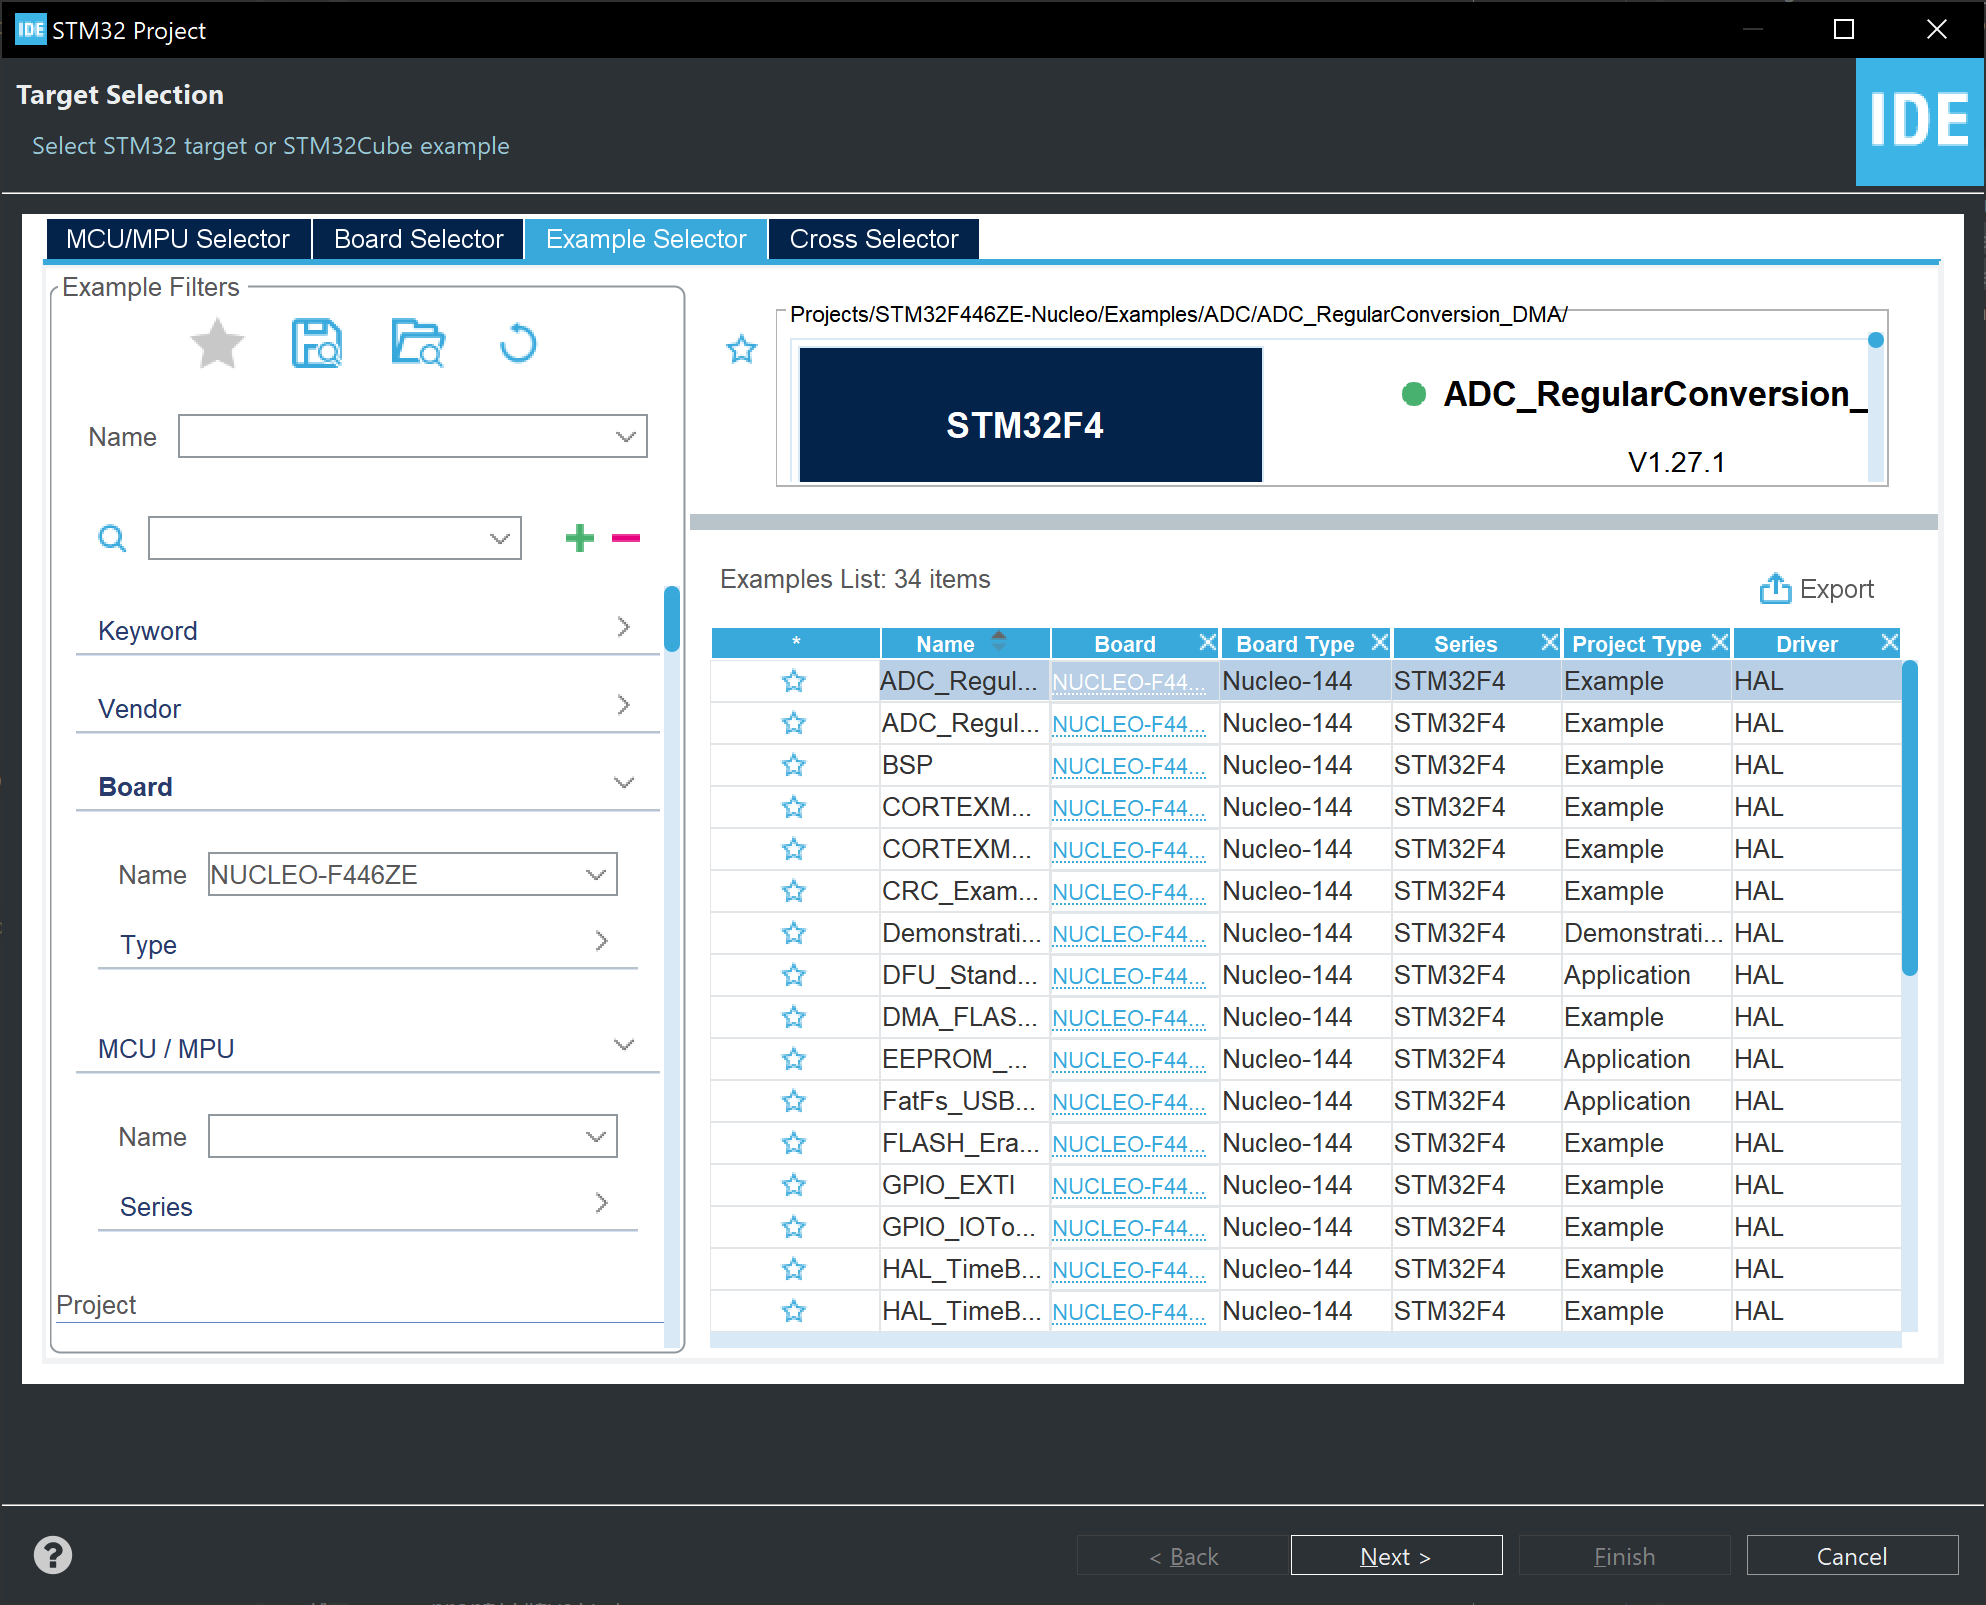Click the Export icon above examples list

click(1775, 589)
